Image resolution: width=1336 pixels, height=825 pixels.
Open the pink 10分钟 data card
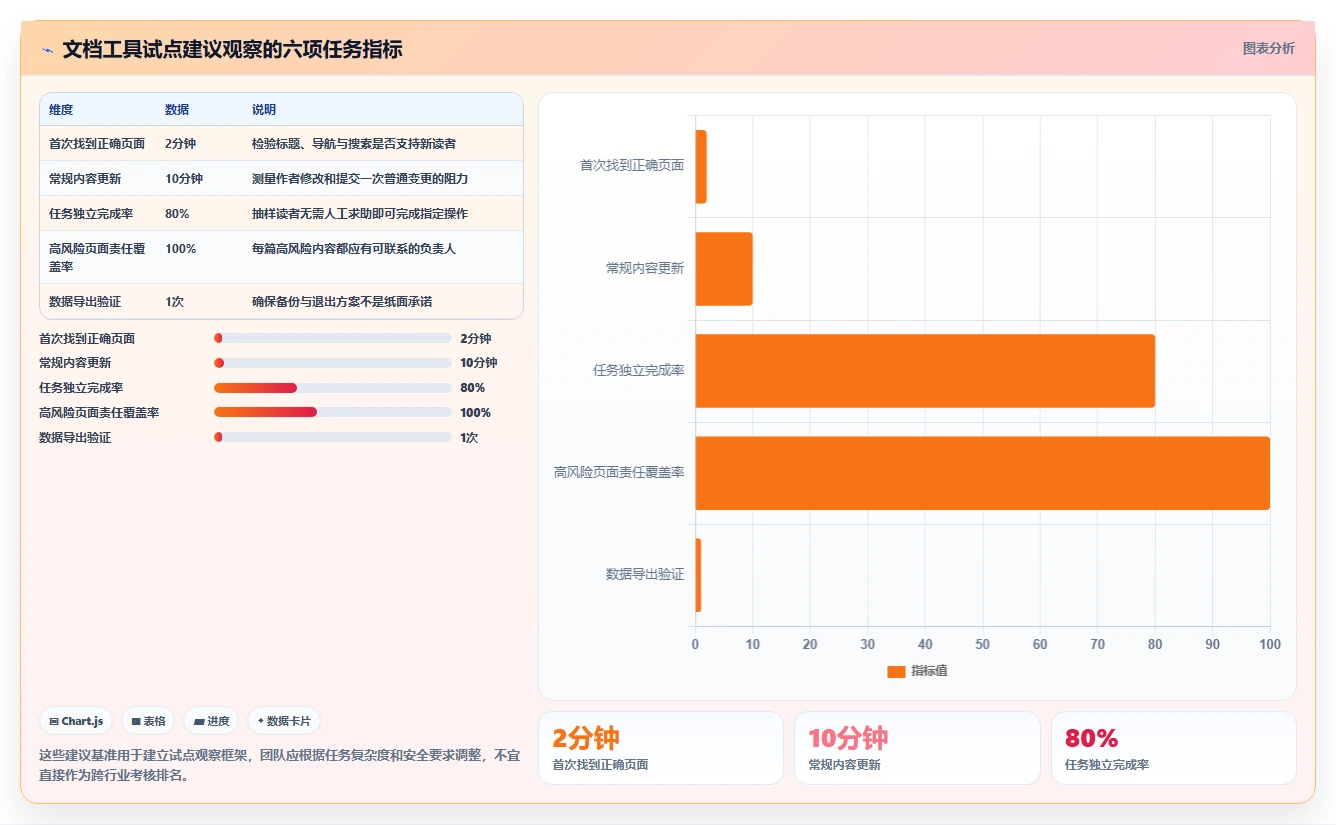click(917, 748)
